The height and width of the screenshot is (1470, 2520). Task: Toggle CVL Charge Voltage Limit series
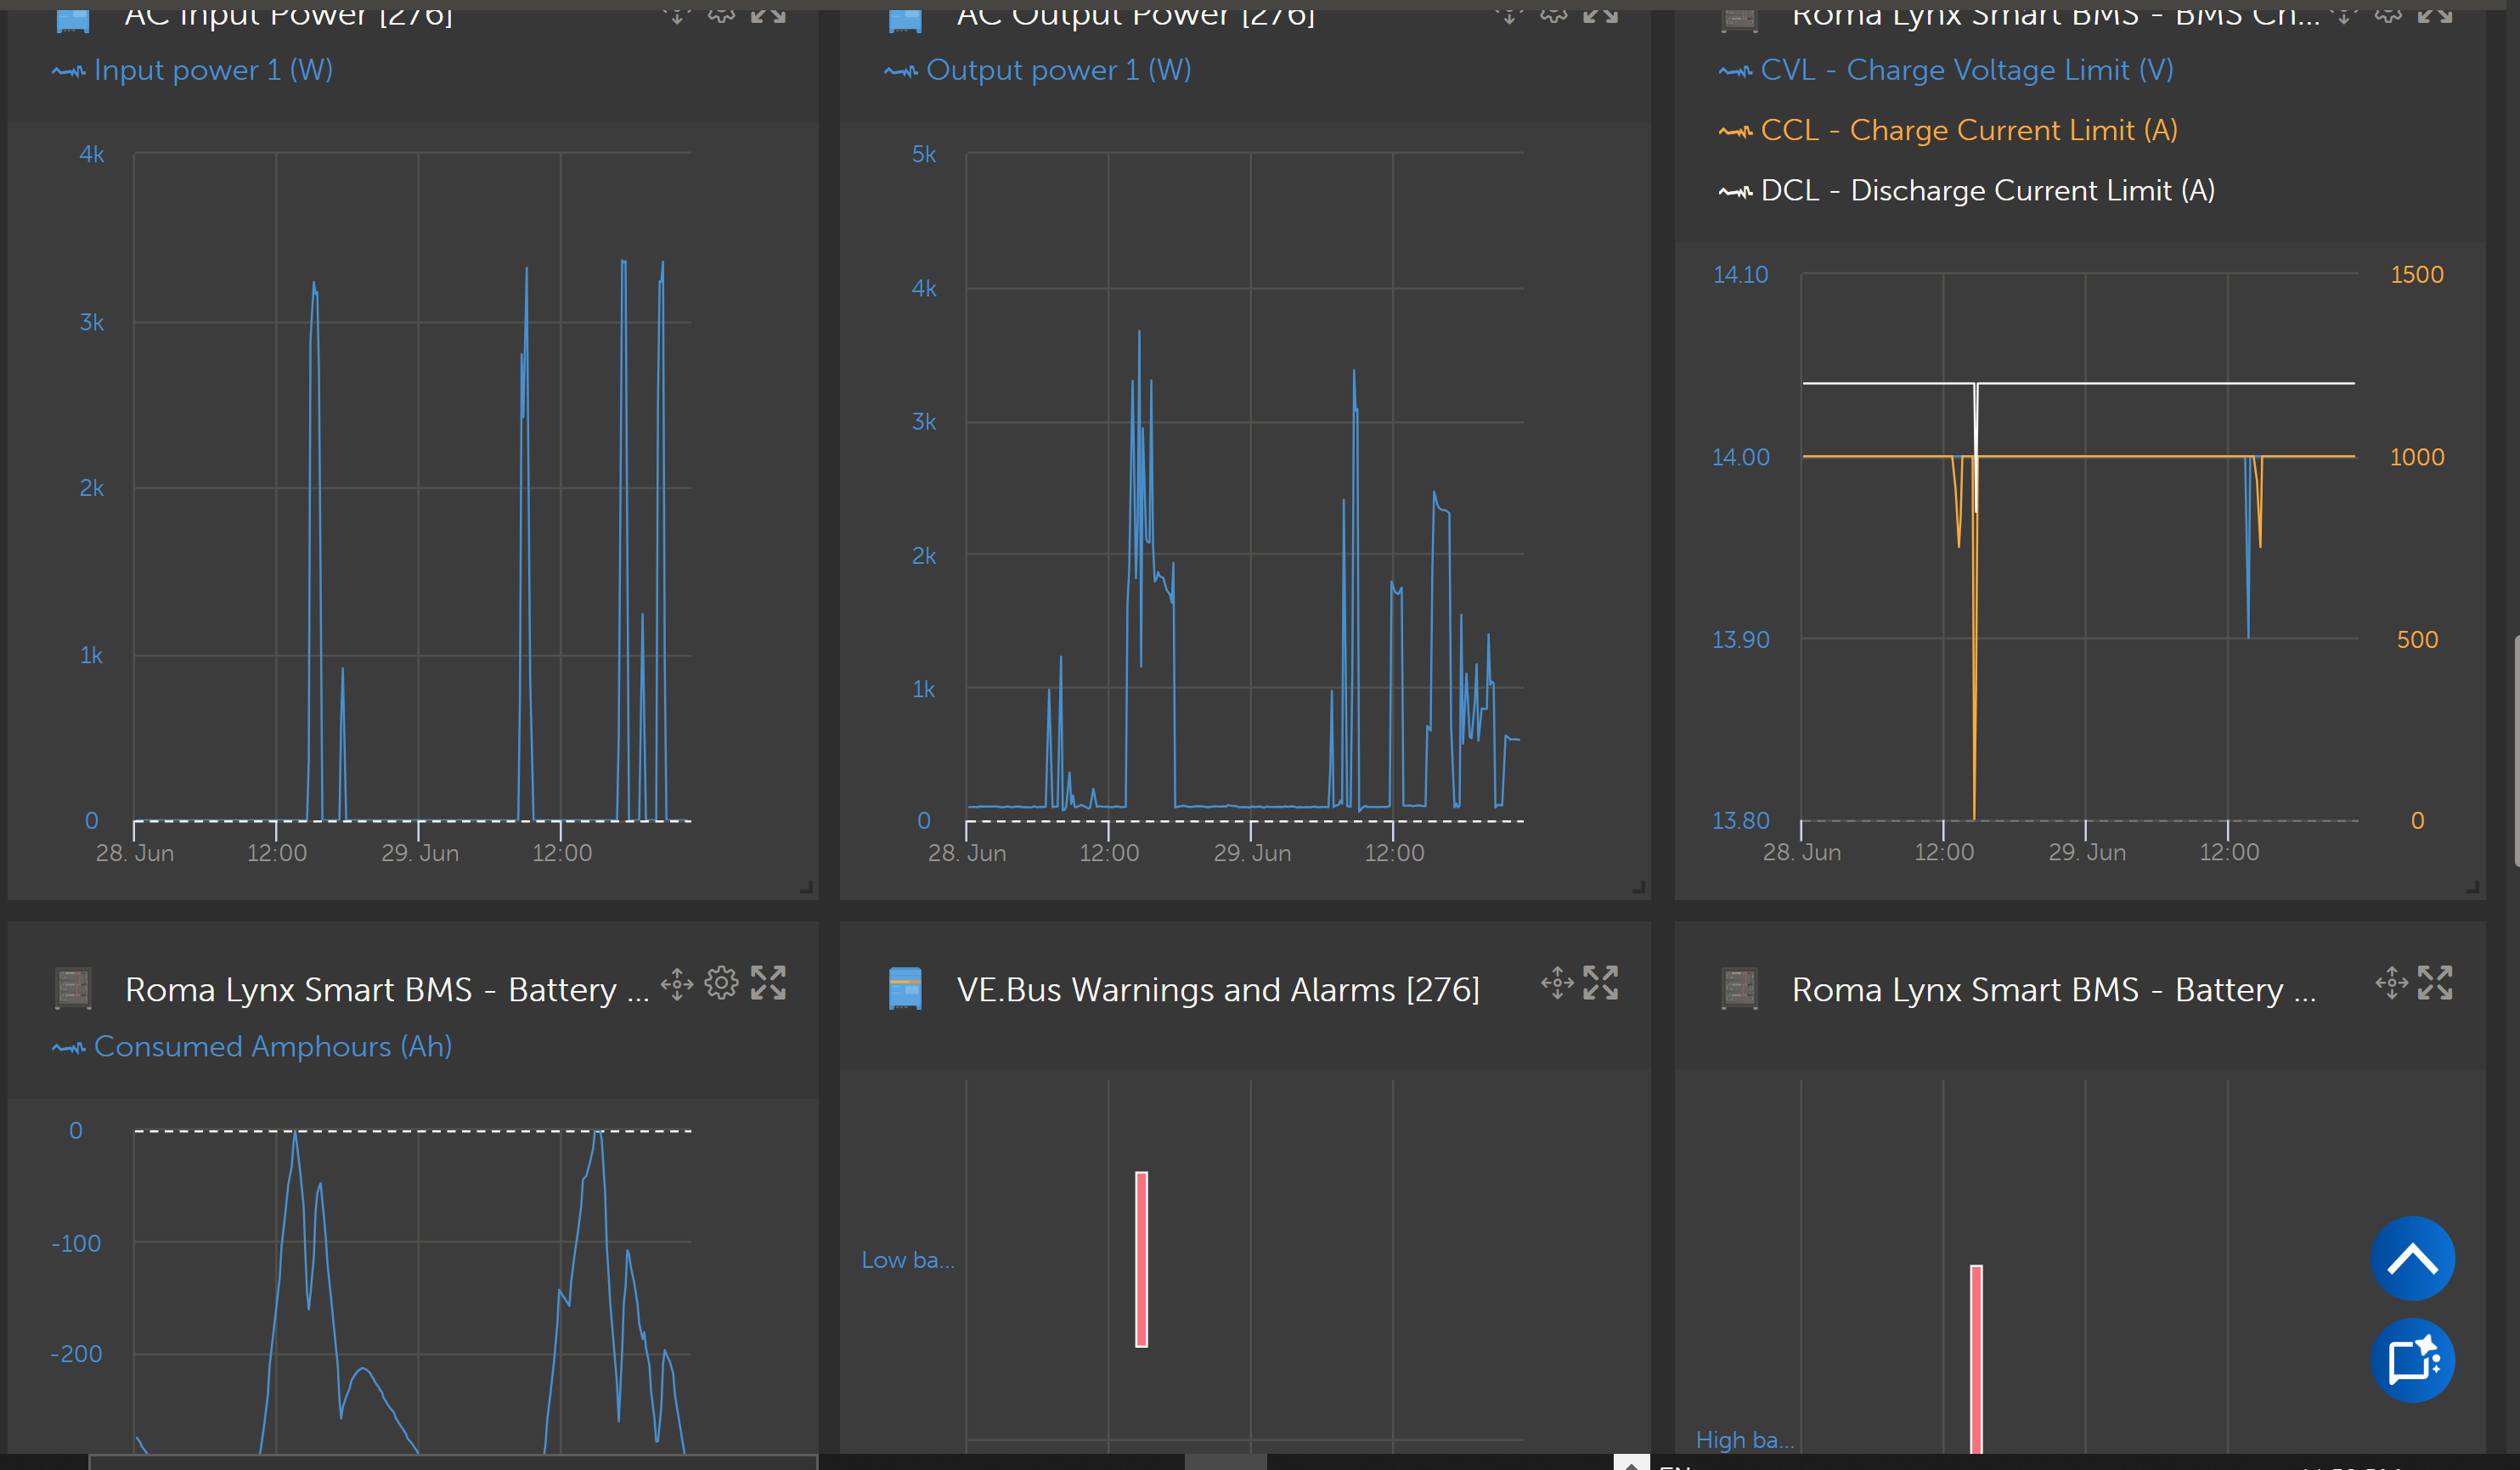1966,70
